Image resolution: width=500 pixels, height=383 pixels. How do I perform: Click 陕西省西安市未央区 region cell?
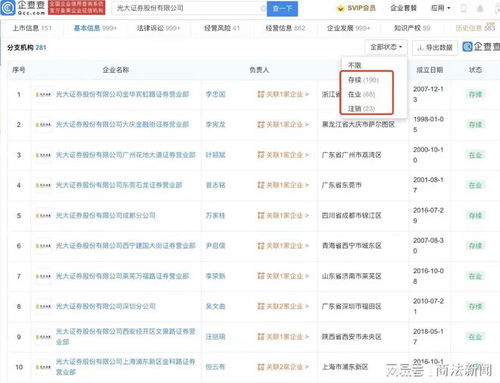[x=352, y=337]
